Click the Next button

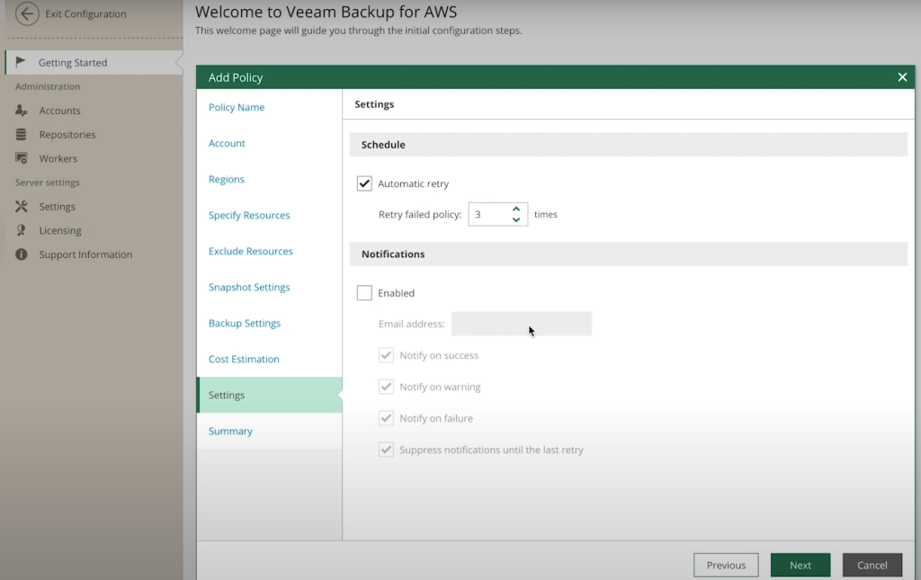coord(800,565)
